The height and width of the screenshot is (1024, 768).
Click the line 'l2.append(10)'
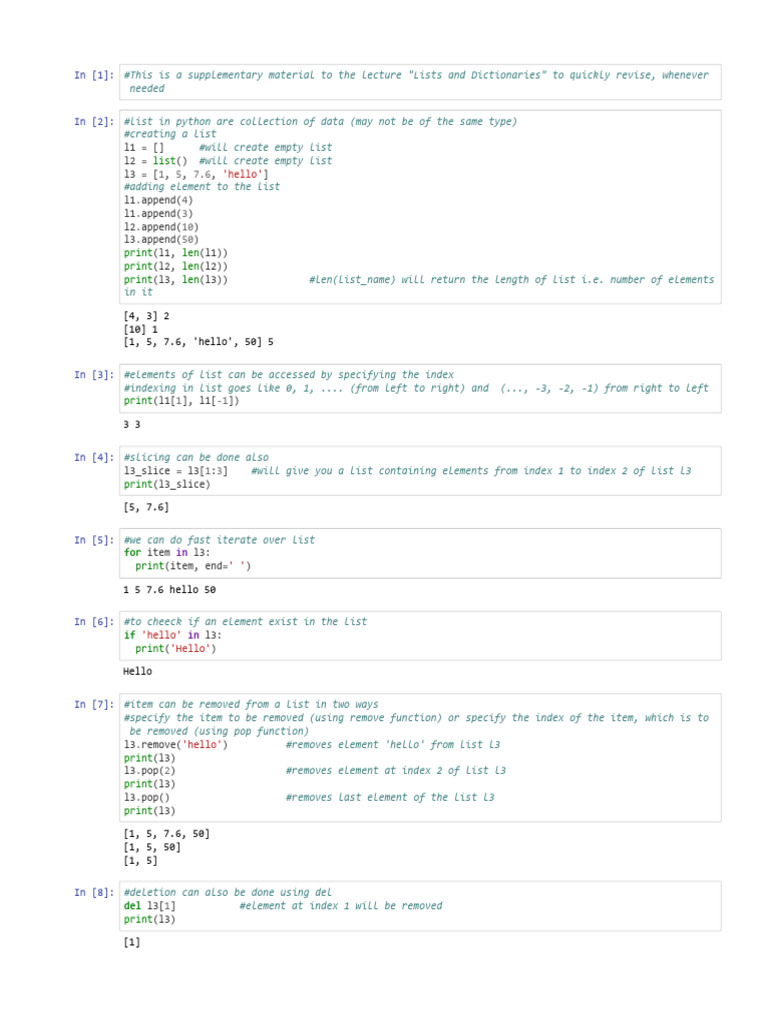pyautogui.click(x=161, y=227)
